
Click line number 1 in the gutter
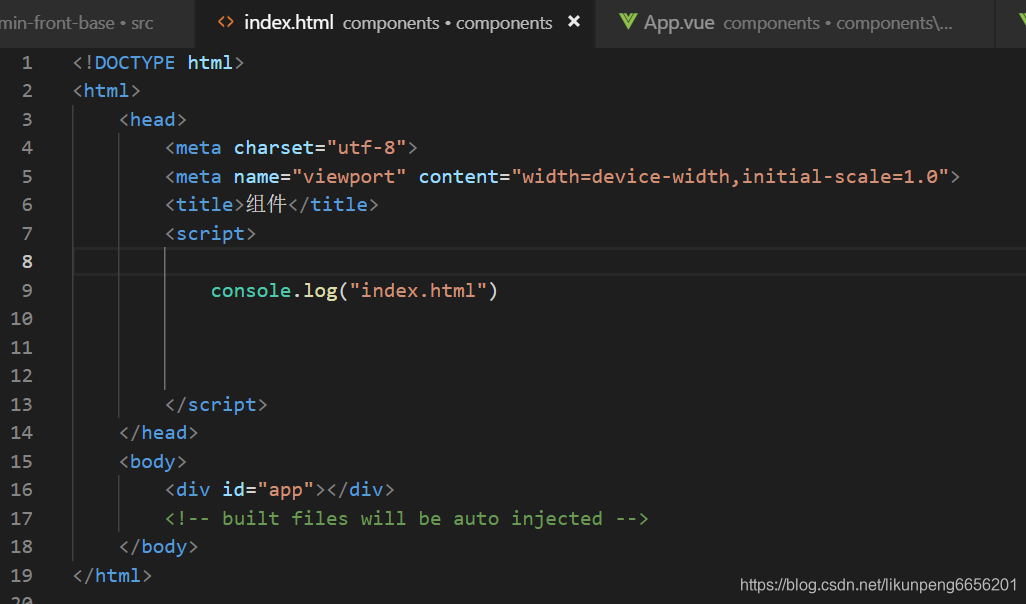click(27, 63)
